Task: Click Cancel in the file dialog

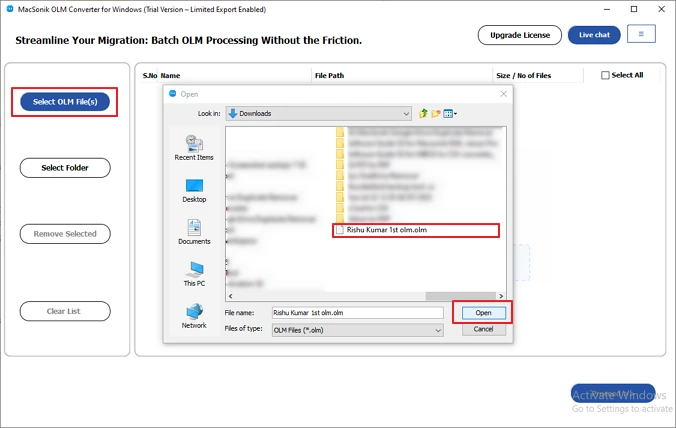Action: pos(483,329)
